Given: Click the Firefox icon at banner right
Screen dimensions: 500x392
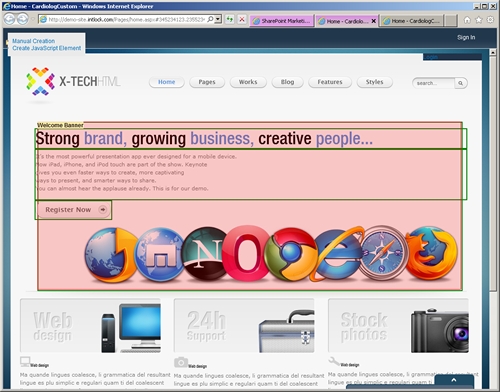Looking at the screenshot, I should click(431, 253).
